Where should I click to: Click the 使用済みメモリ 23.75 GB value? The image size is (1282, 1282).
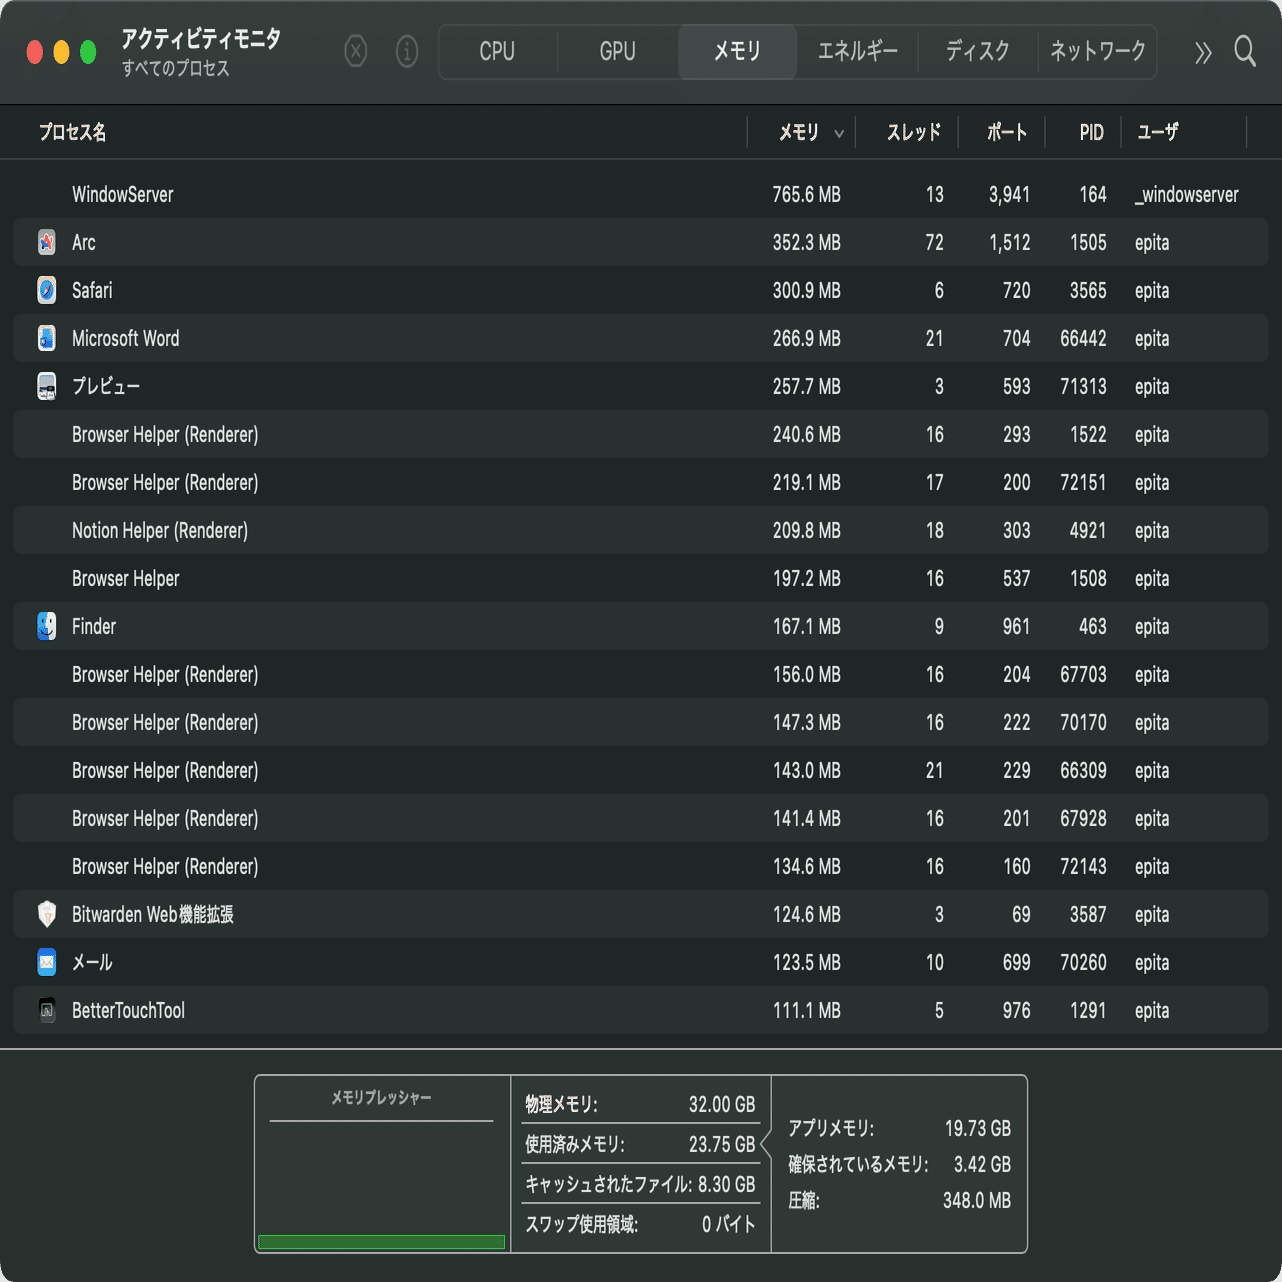[722, 1144]
